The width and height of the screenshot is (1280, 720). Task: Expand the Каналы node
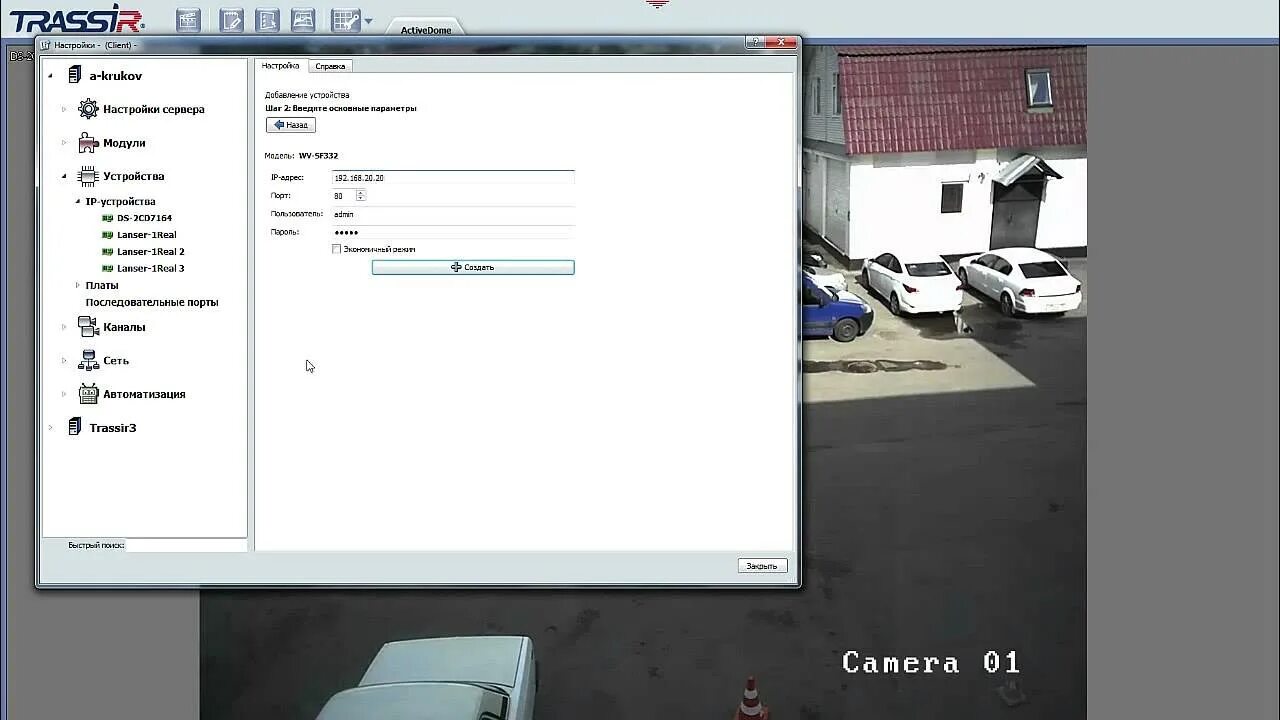point(64,327)
